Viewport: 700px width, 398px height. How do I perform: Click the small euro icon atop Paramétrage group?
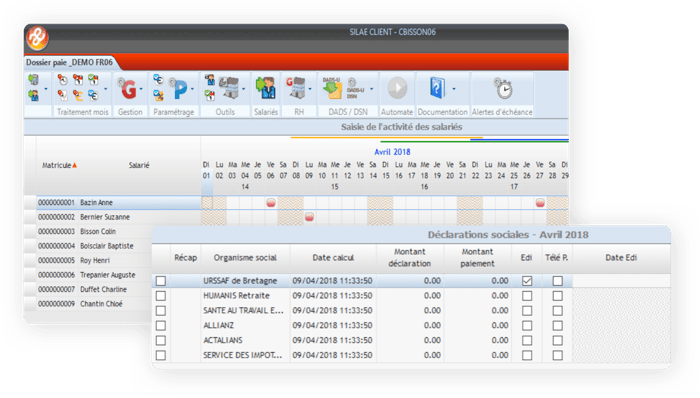pyautogui.click(x=158, y=79)
